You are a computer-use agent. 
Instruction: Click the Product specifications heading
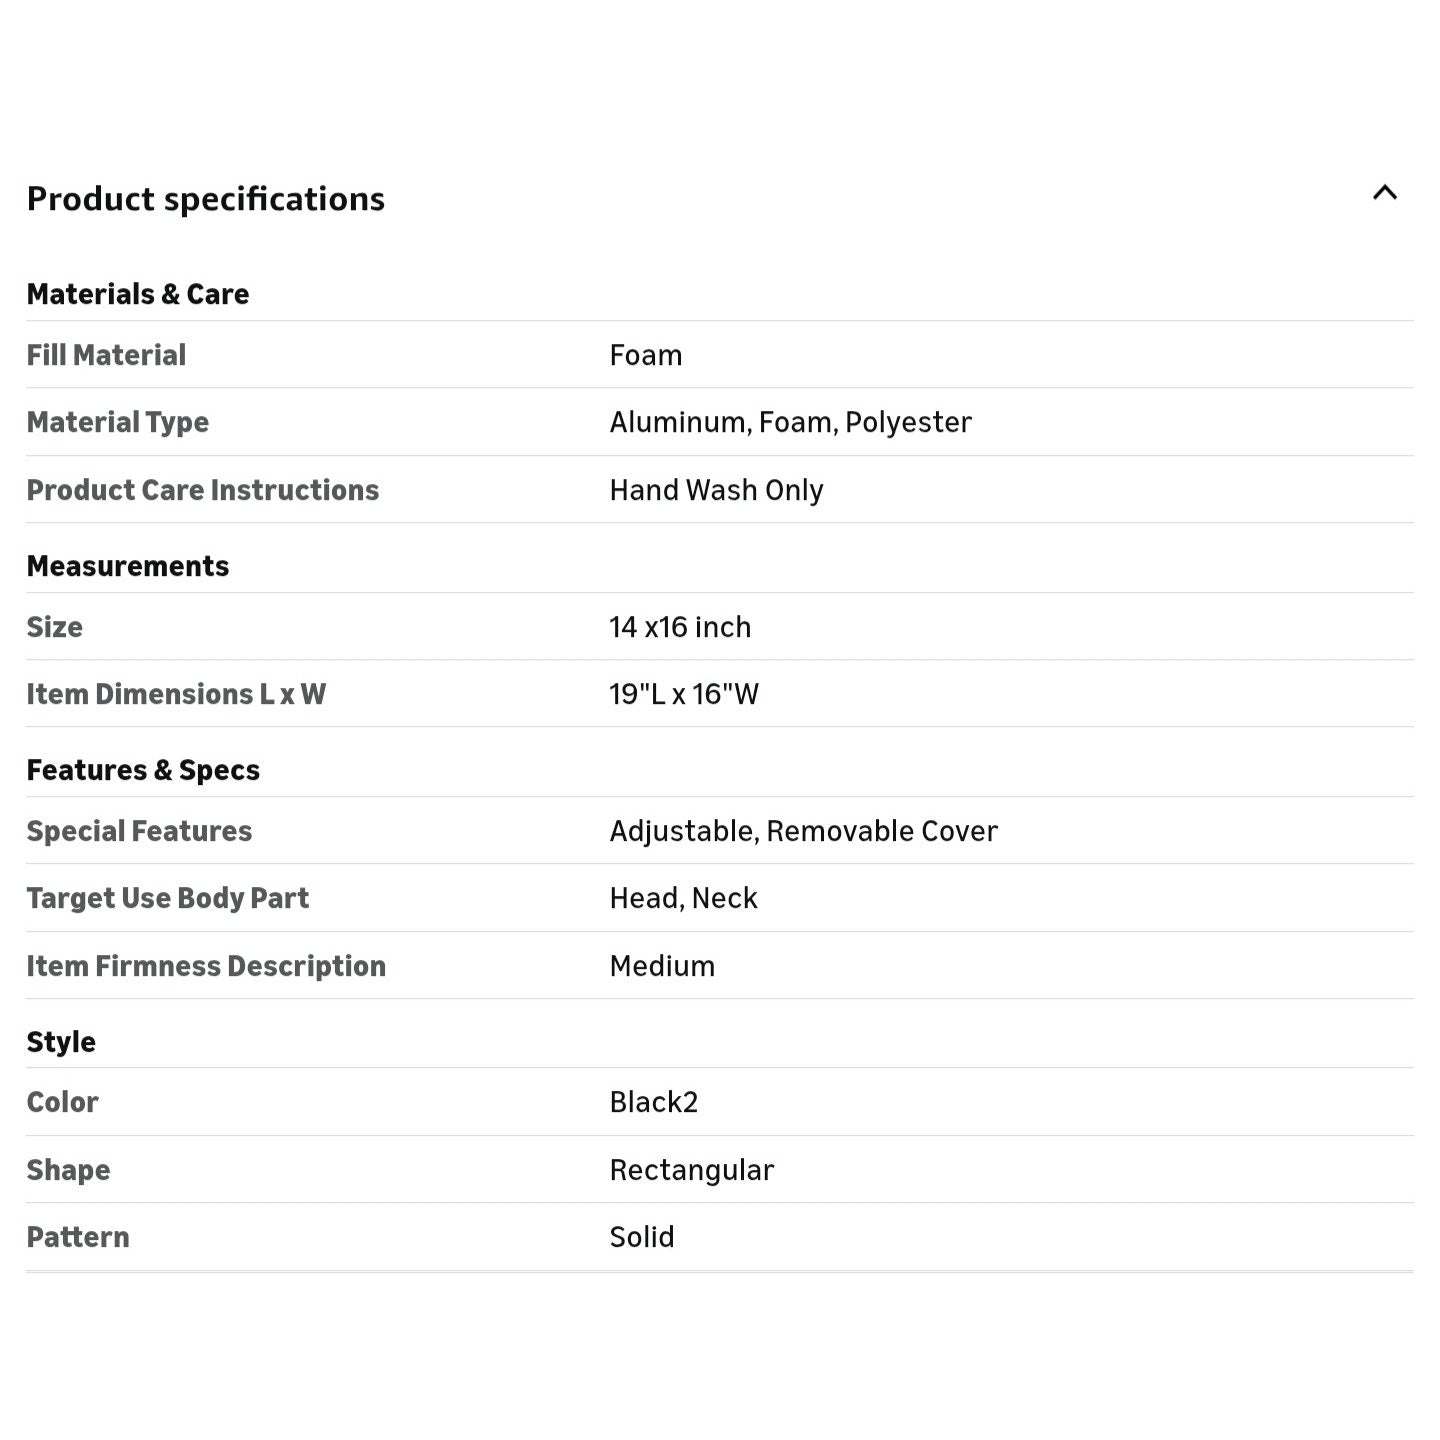[205, 199]
